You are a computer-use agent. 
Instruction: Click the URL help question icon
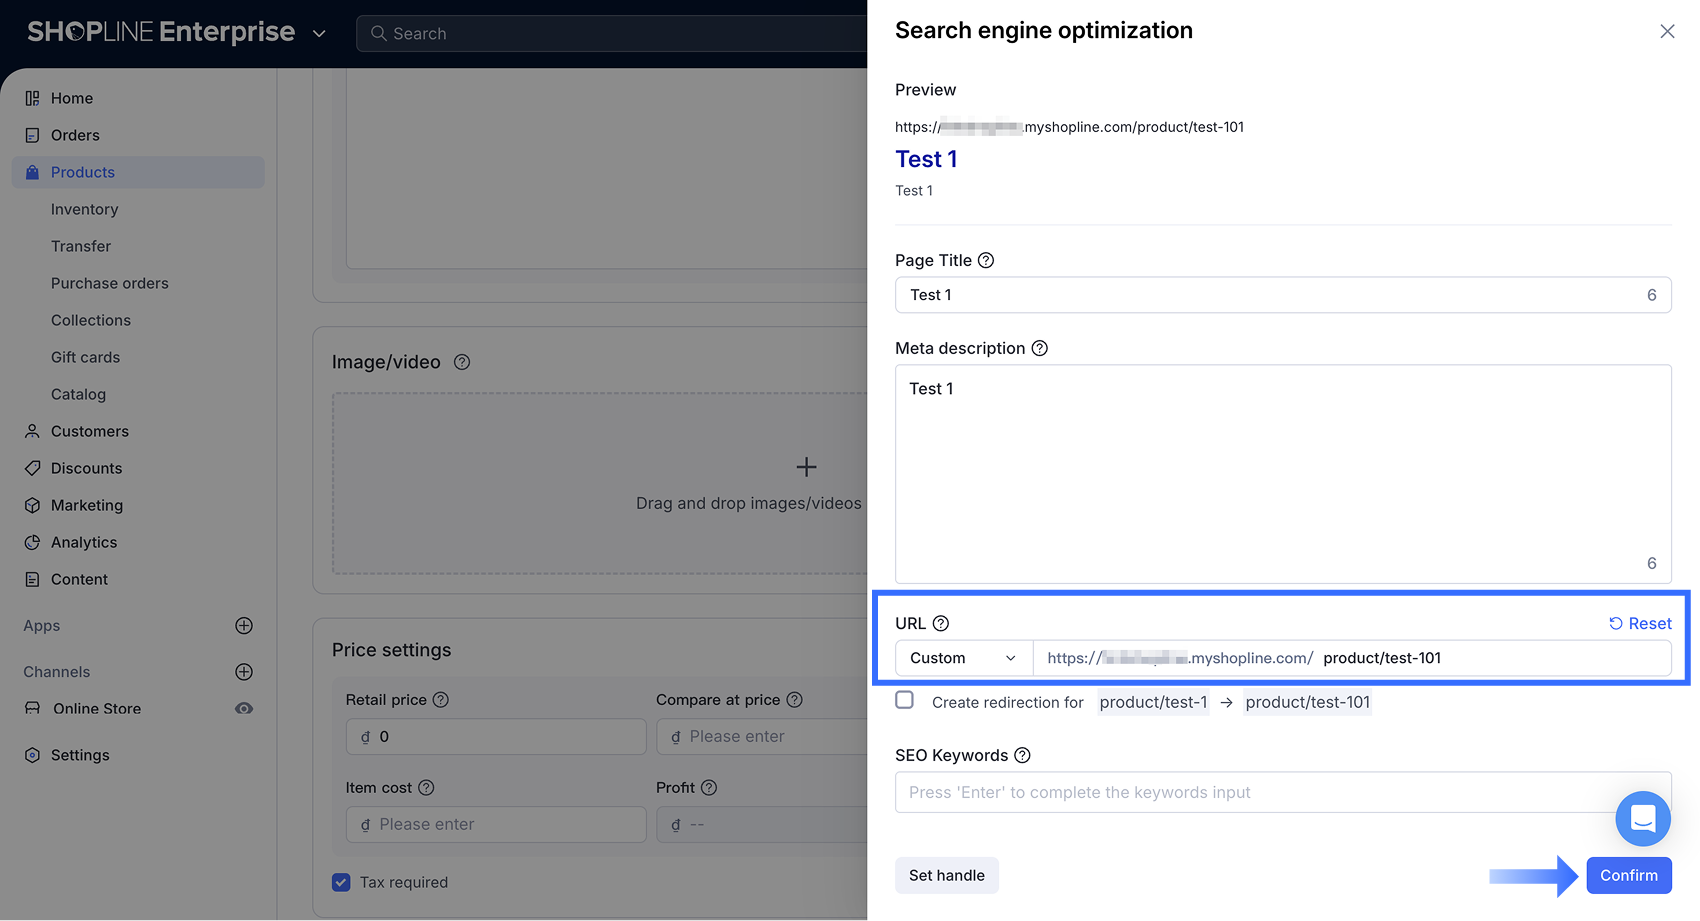coord(941,623)
